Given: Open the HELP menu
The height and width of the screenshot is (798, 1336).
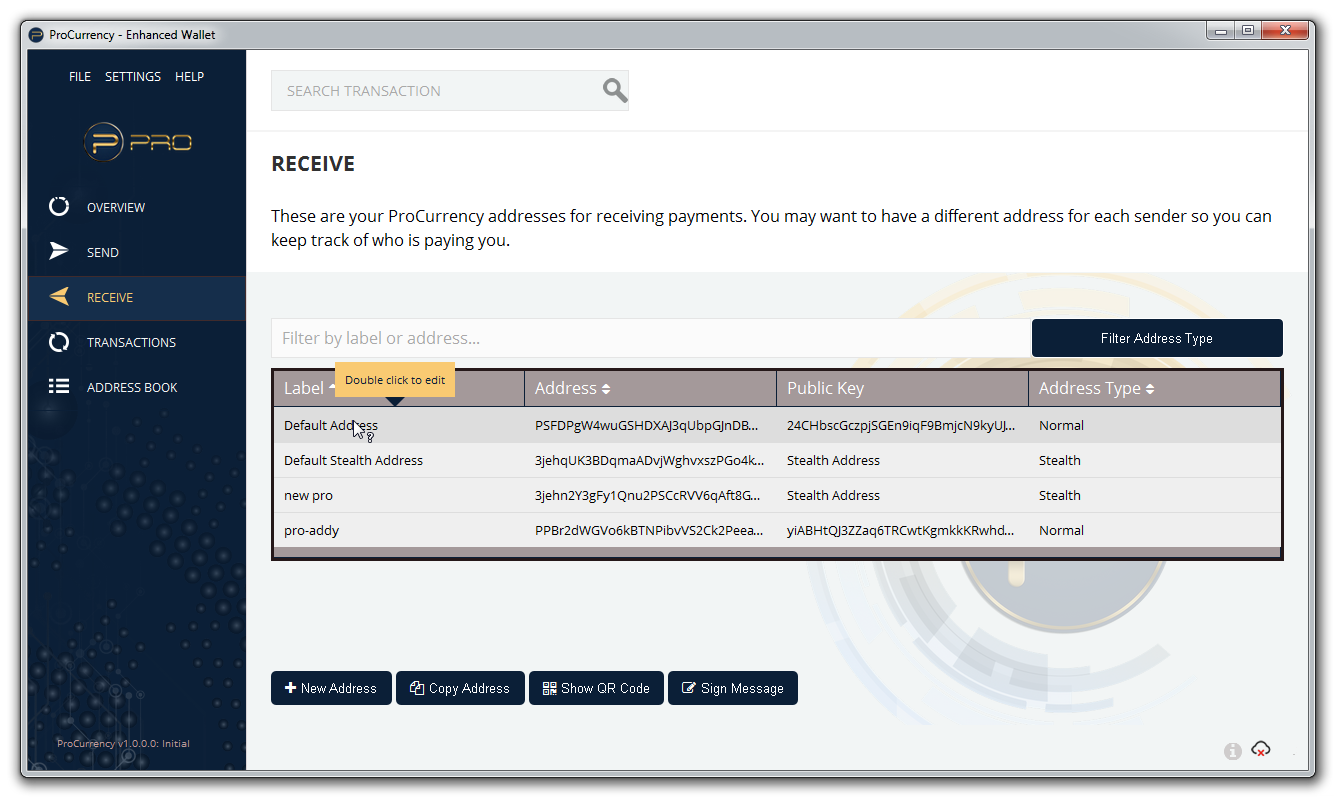Looking at the screenshot, I should [x=189, y=77].
